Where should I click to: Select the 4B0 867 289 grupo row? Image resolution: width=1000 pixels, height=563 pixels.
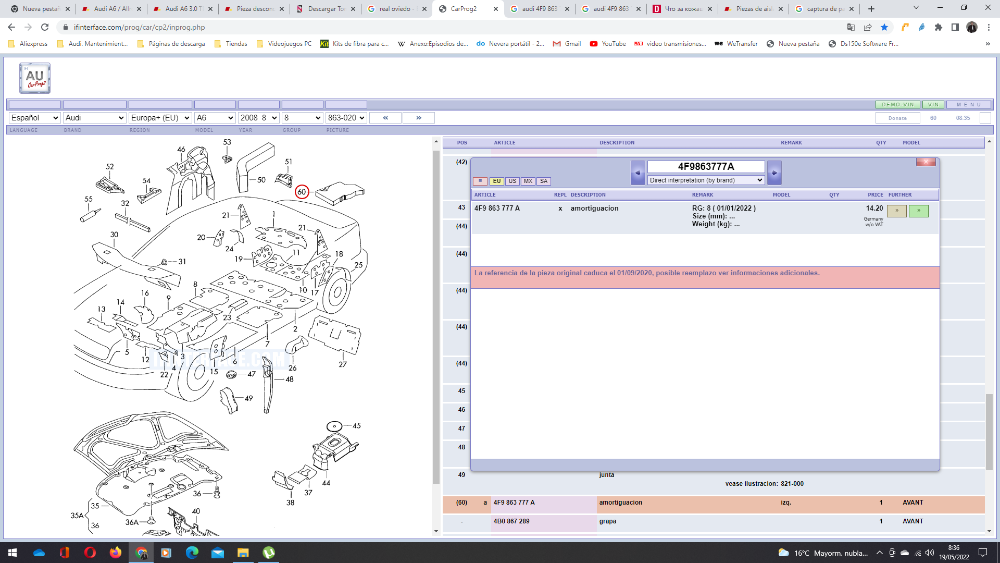(x=714, y=522)
